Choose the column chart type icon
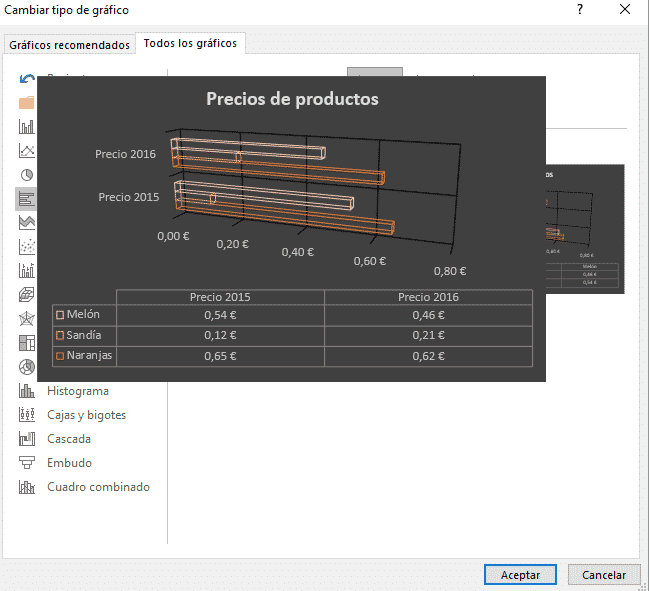The image size is (649, 591). click(x=27, y=127)
